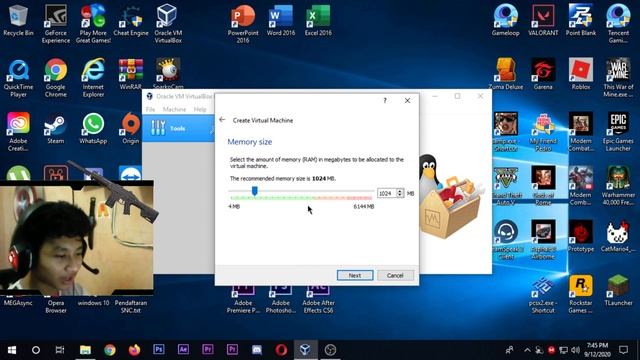Select the Garena desktop icon
The width and height of the screenshot is (640, 360).
543,73
